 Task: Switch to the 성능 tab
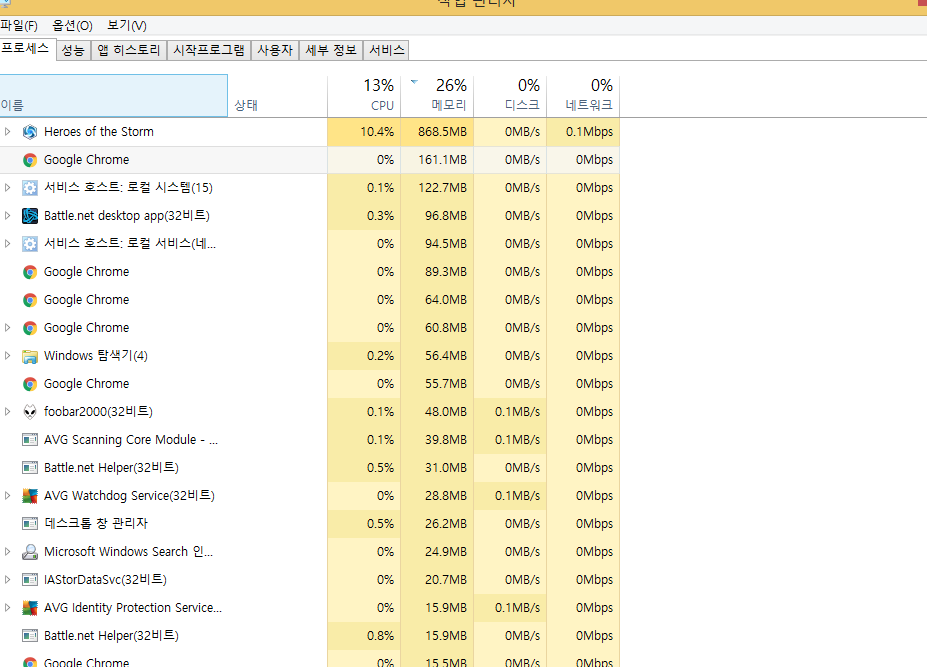[73, 50]
